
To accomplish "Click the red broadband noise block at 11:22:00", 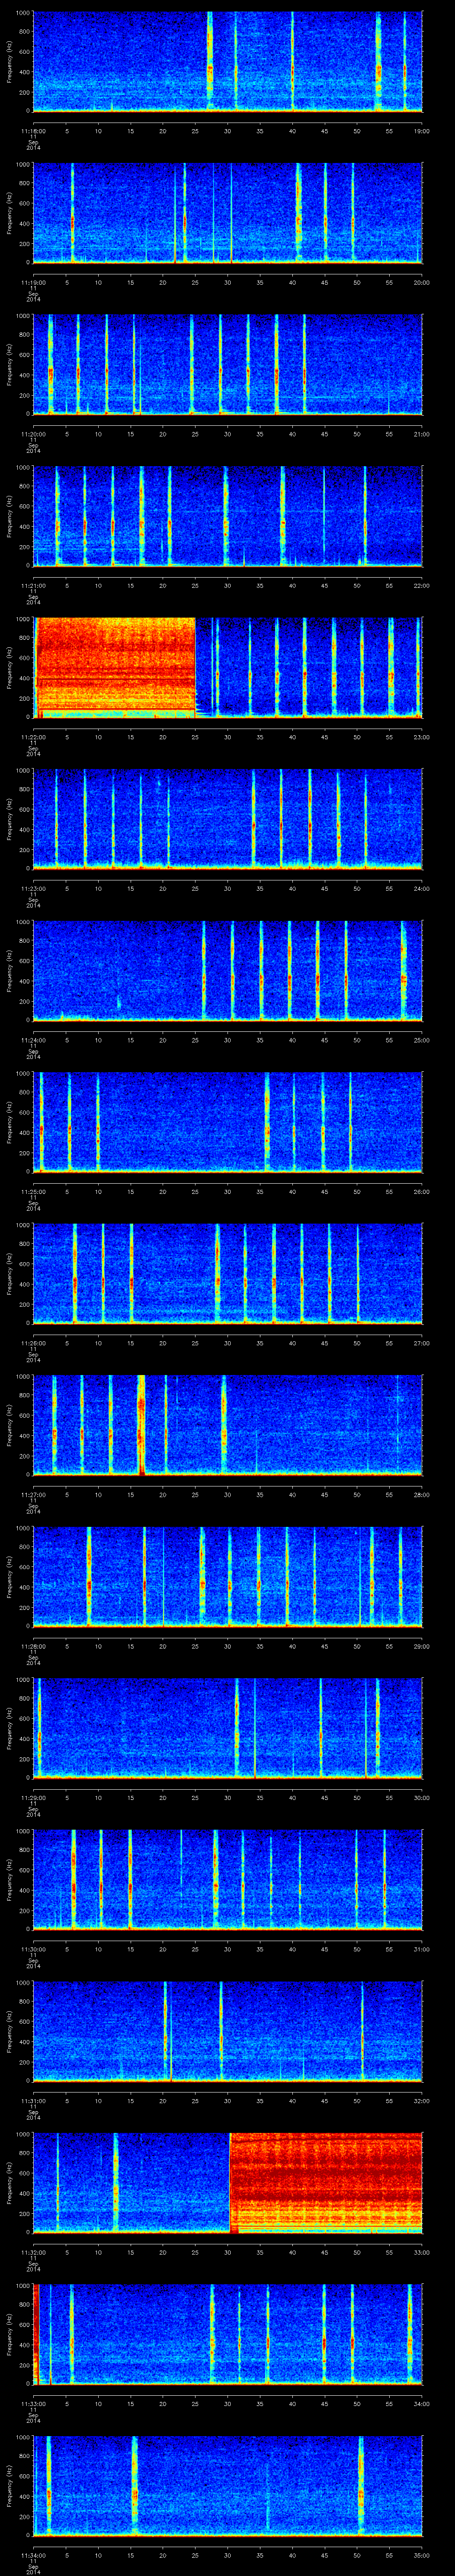I will pyautogui.click(x=115, y=665).
